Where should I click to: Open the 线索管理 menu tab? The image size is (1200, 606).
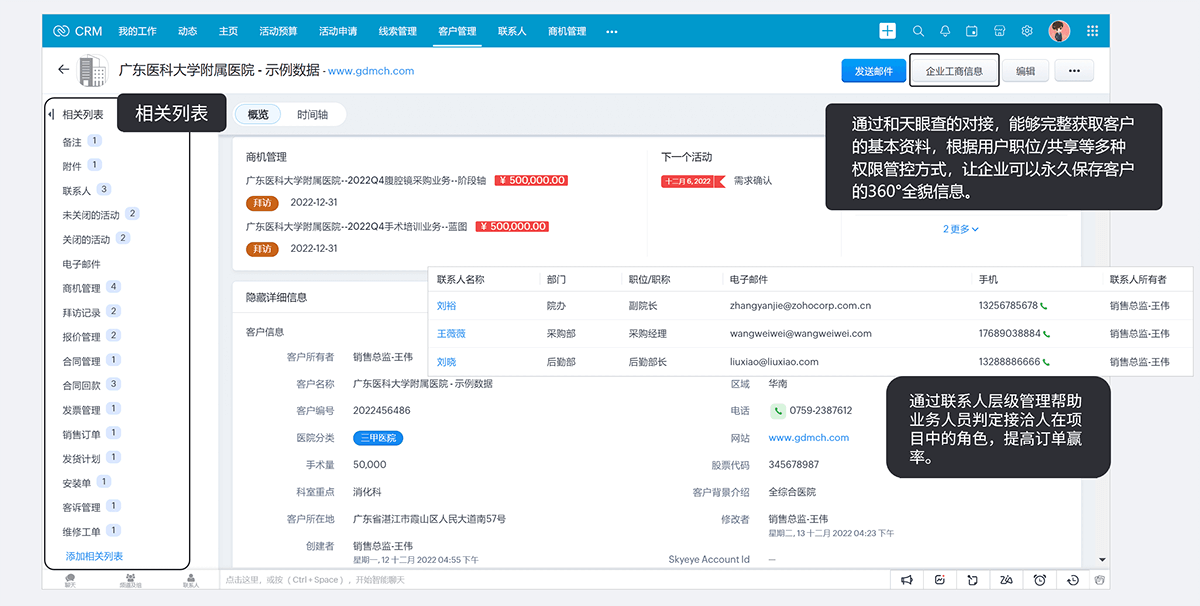(397, 31)
